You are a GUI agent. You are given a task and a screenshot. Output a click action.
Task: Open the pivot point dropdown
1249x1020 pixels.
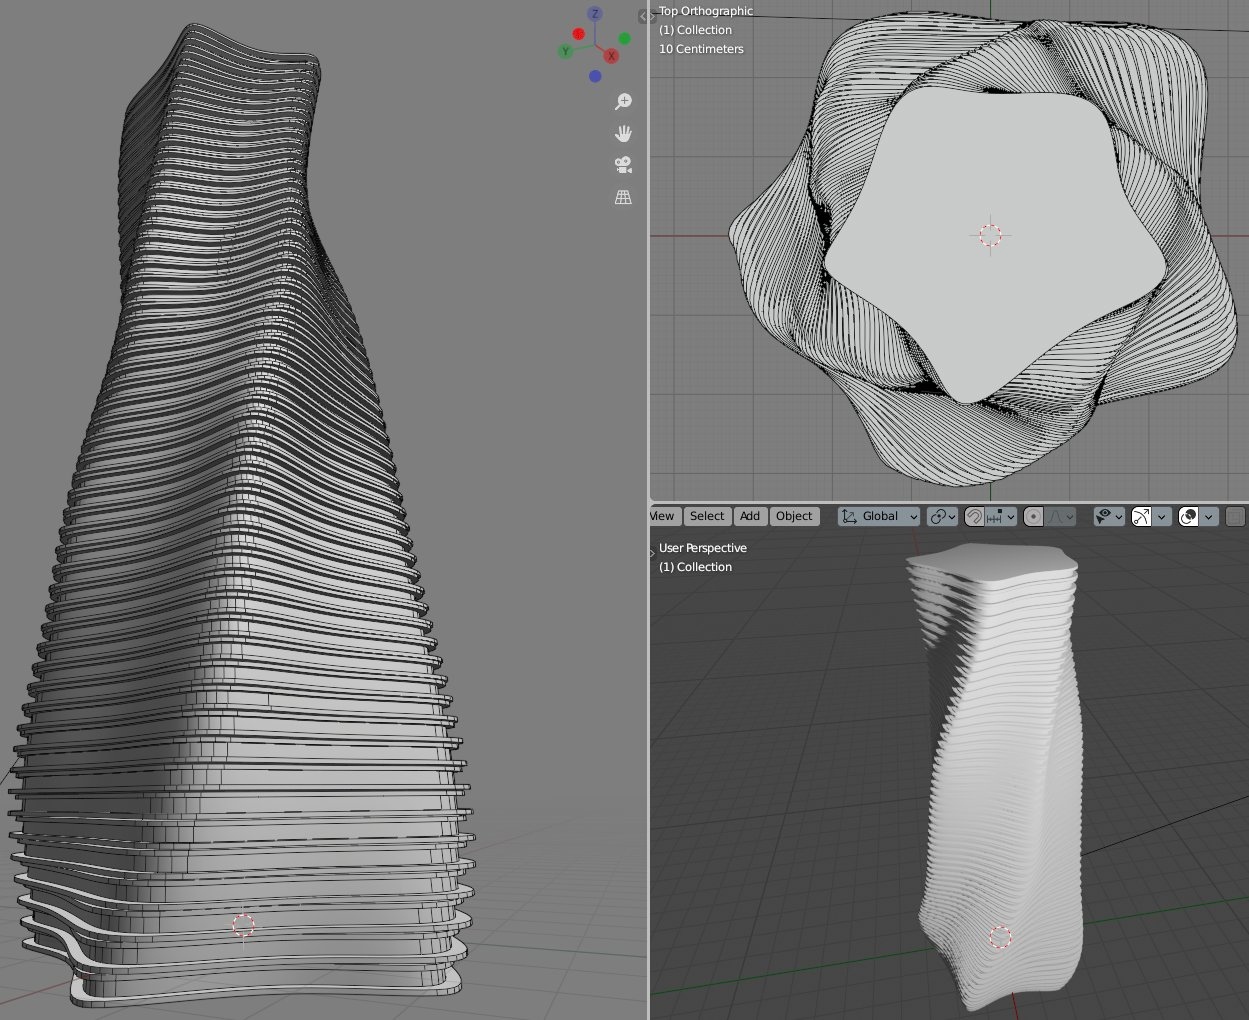[x=942, y=516]
